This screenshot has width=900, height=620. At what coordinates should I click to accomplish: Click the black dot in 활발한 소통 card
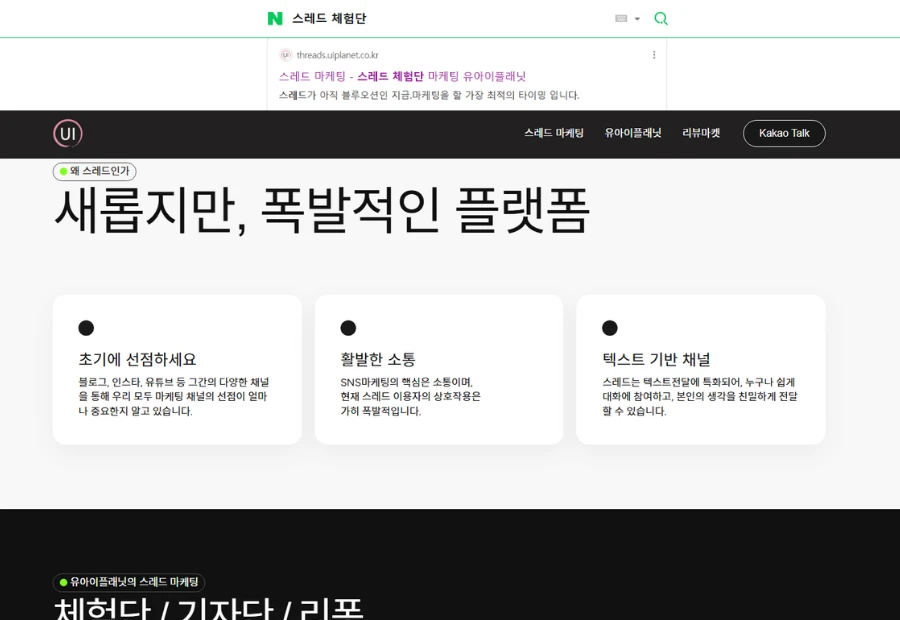point(348,328)
